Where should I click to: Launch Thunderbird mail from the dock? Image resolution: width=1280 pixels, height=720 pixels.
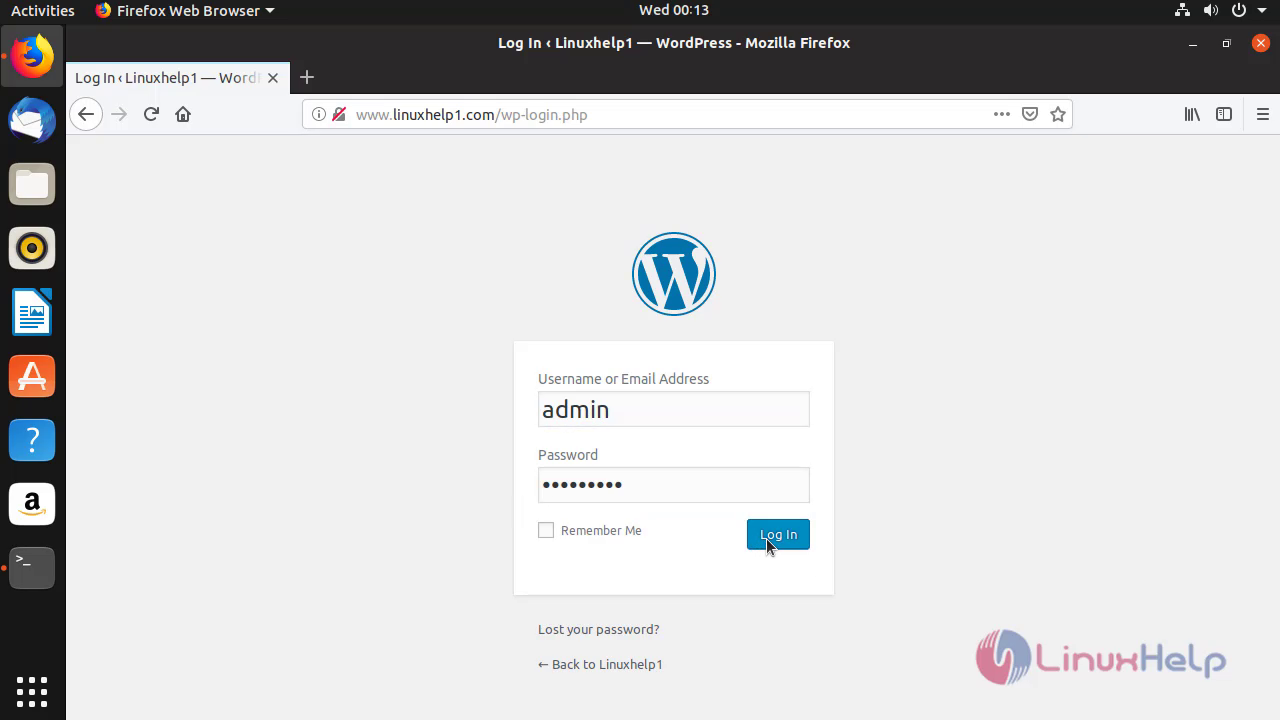click(x=32, y=120)
